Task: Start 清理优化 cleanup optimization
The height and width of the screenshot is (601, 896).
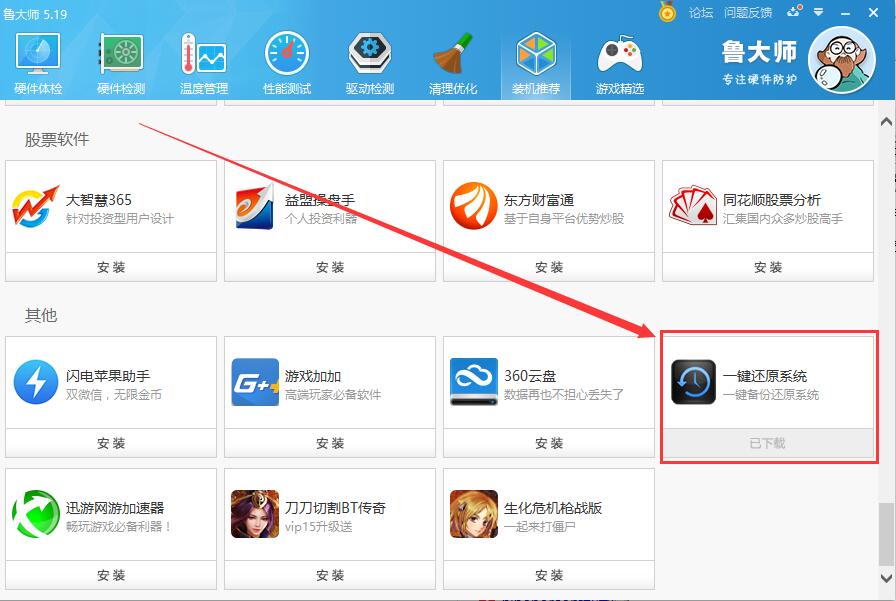Action: pos(453,60)
